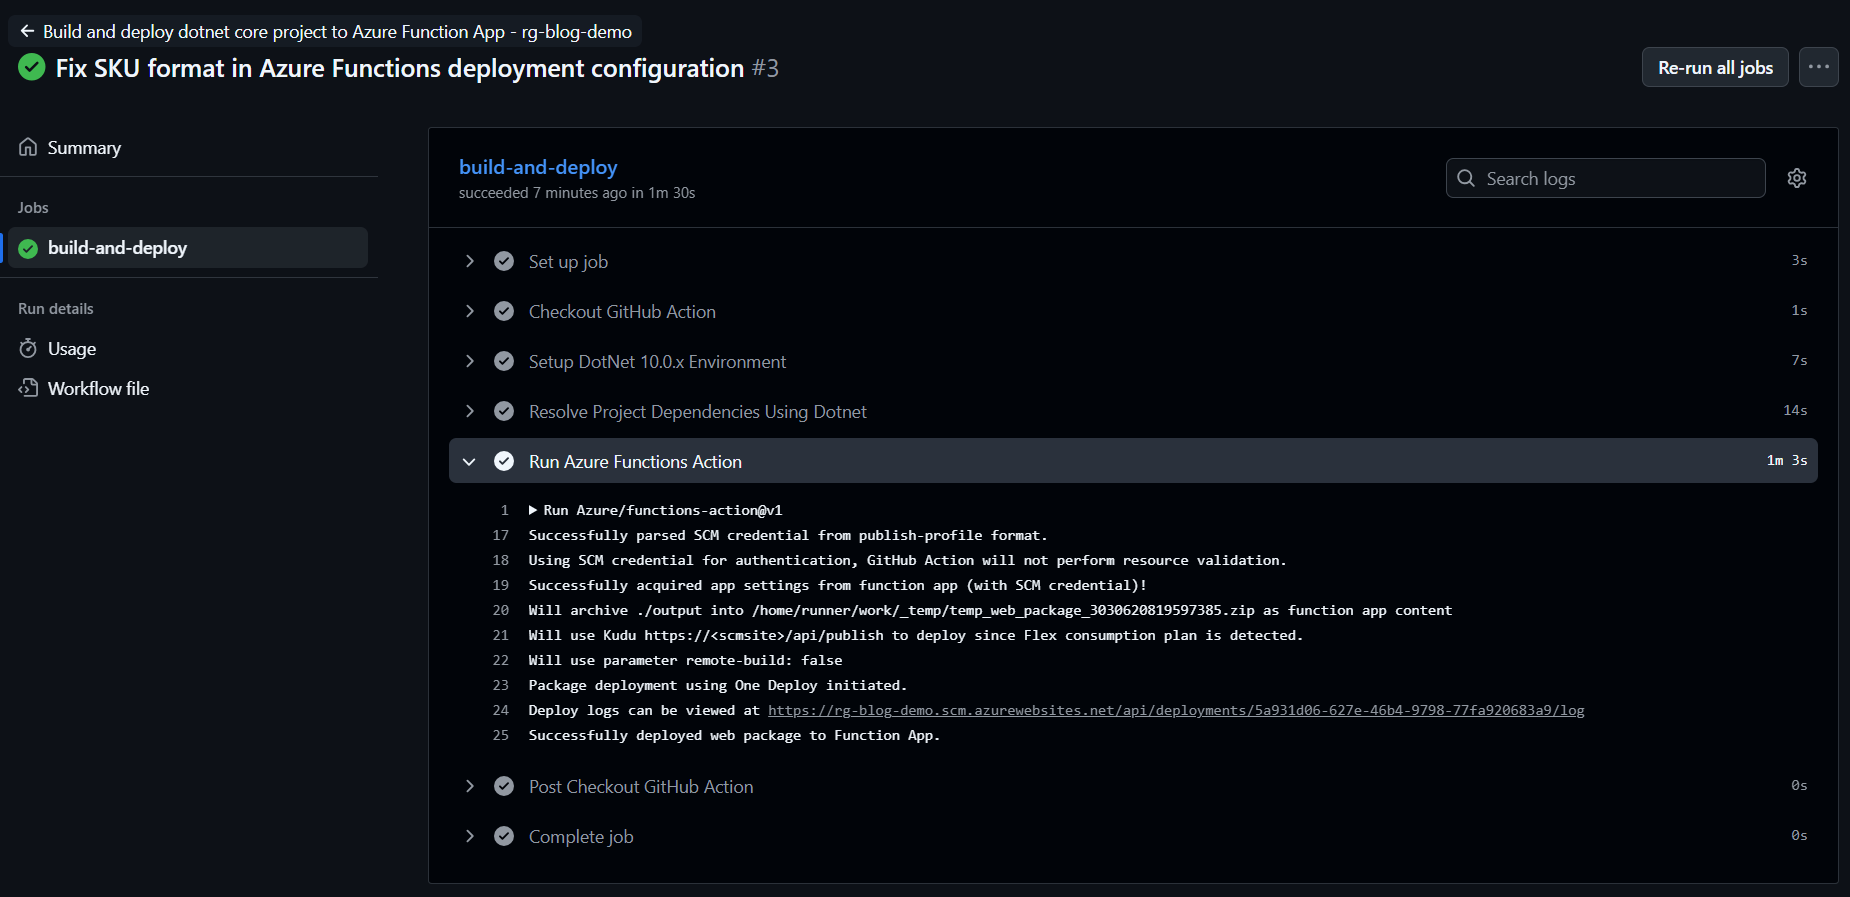
Task: Click log line number 25
Action: click(500, 735)
